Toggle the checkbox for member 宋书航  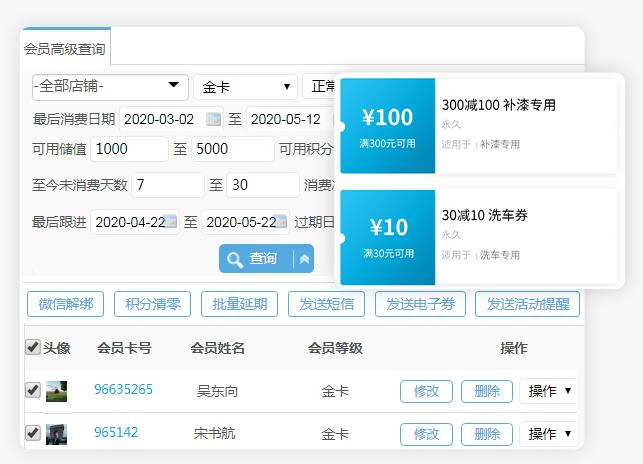(33, 433)
